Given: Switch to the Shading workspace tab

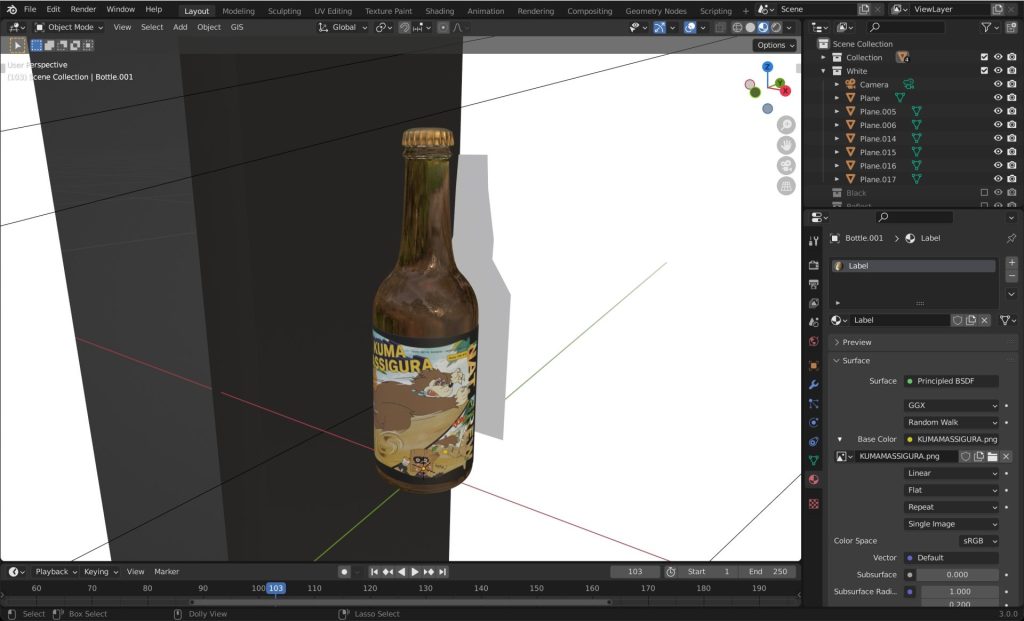Looking at the screenshot, I should pos(439,11).
